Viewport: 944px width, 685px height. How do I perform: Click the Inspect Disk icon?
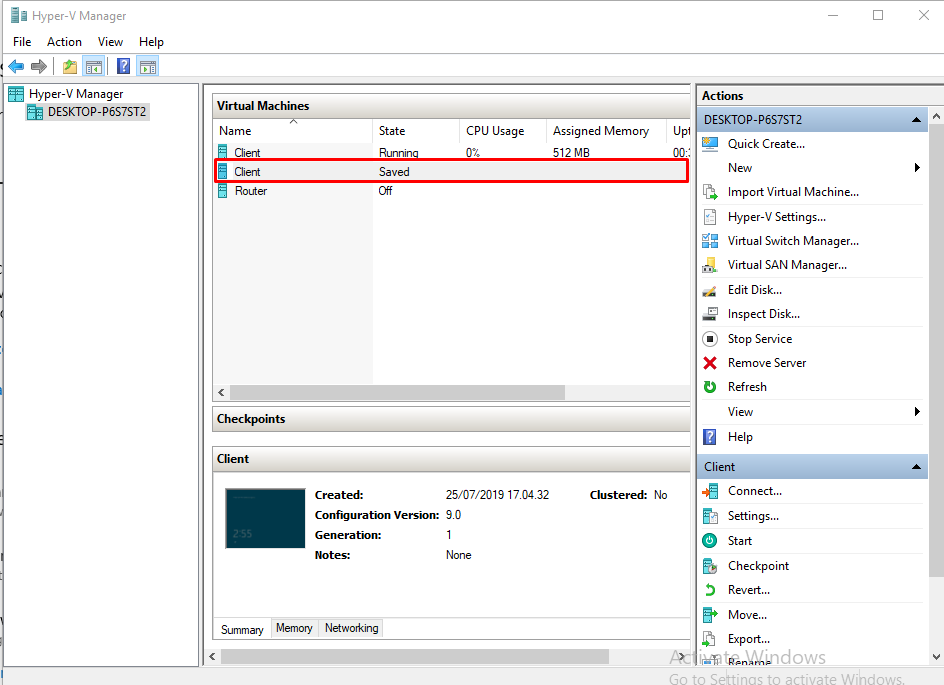point(710,314)
